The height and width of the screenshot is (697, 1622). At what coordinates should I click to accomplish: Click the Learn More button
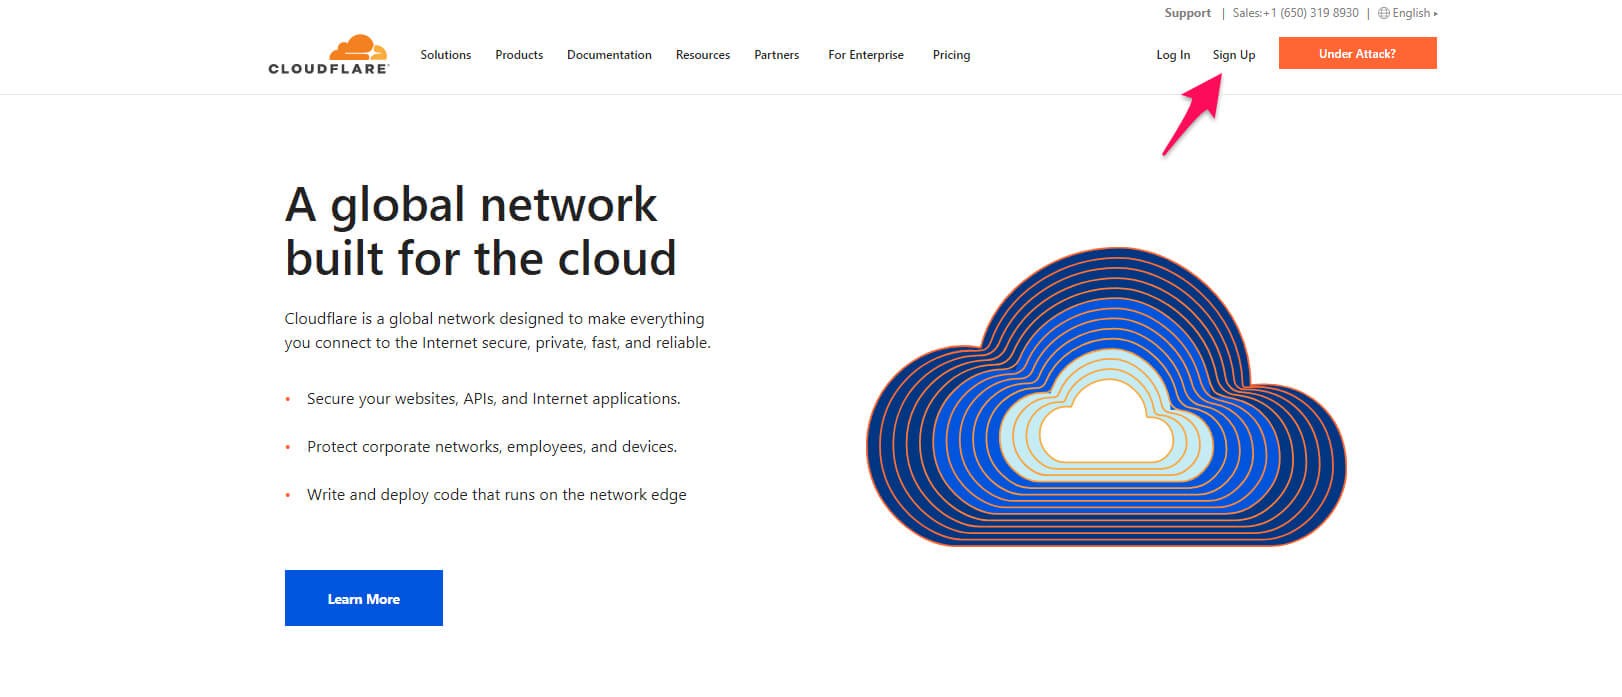(x=364, y=598)
